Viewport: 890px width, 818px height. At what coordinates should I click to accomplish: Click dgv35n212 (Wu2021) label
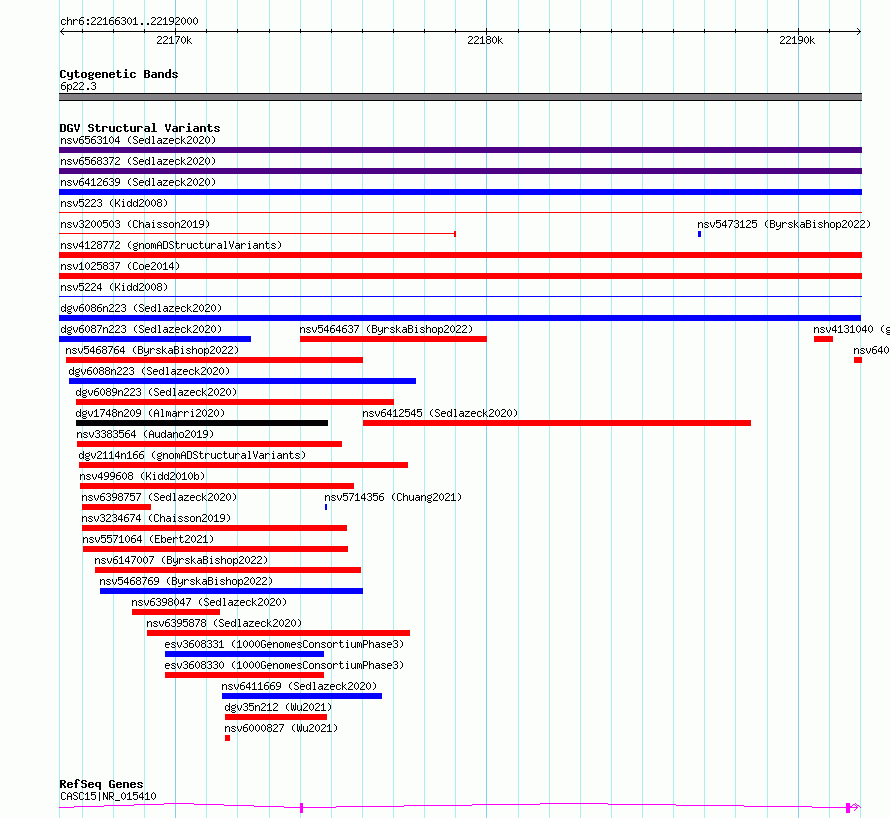click(278, 707)
